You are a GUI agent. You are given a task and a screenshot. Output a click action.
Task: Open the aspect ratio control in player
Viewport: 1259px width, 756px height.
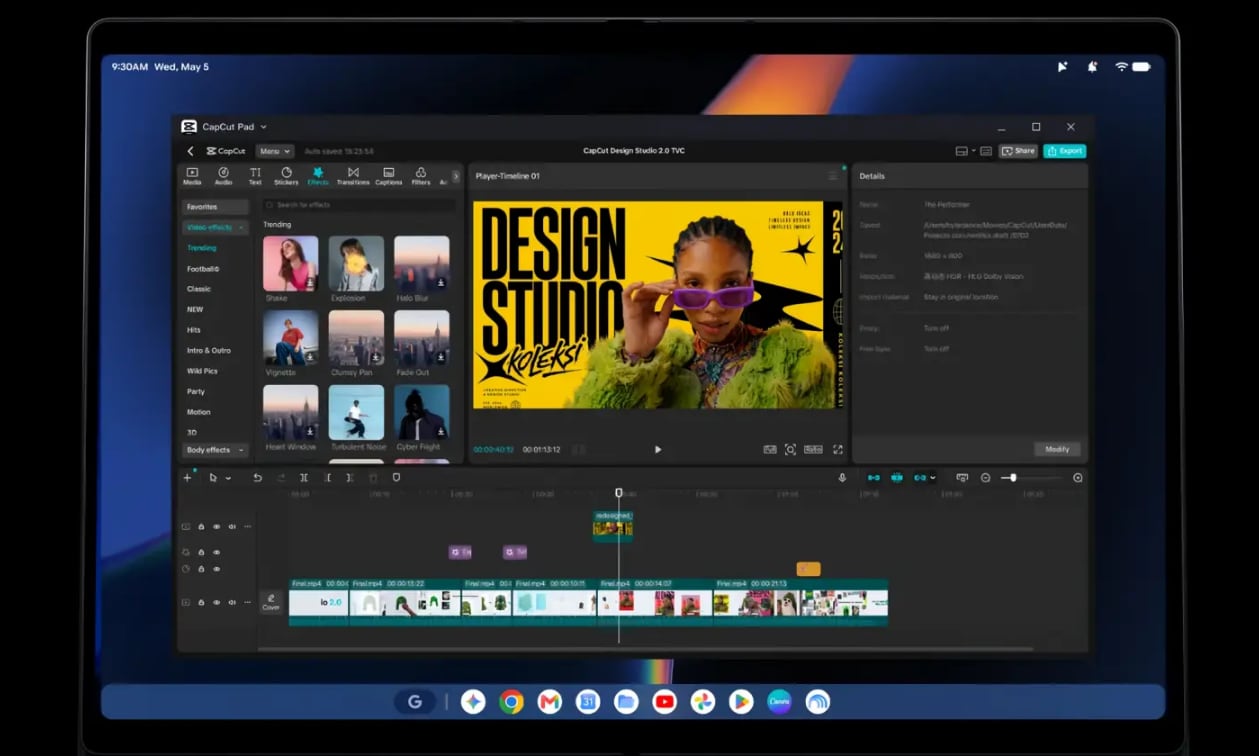(x=813, y=450)
